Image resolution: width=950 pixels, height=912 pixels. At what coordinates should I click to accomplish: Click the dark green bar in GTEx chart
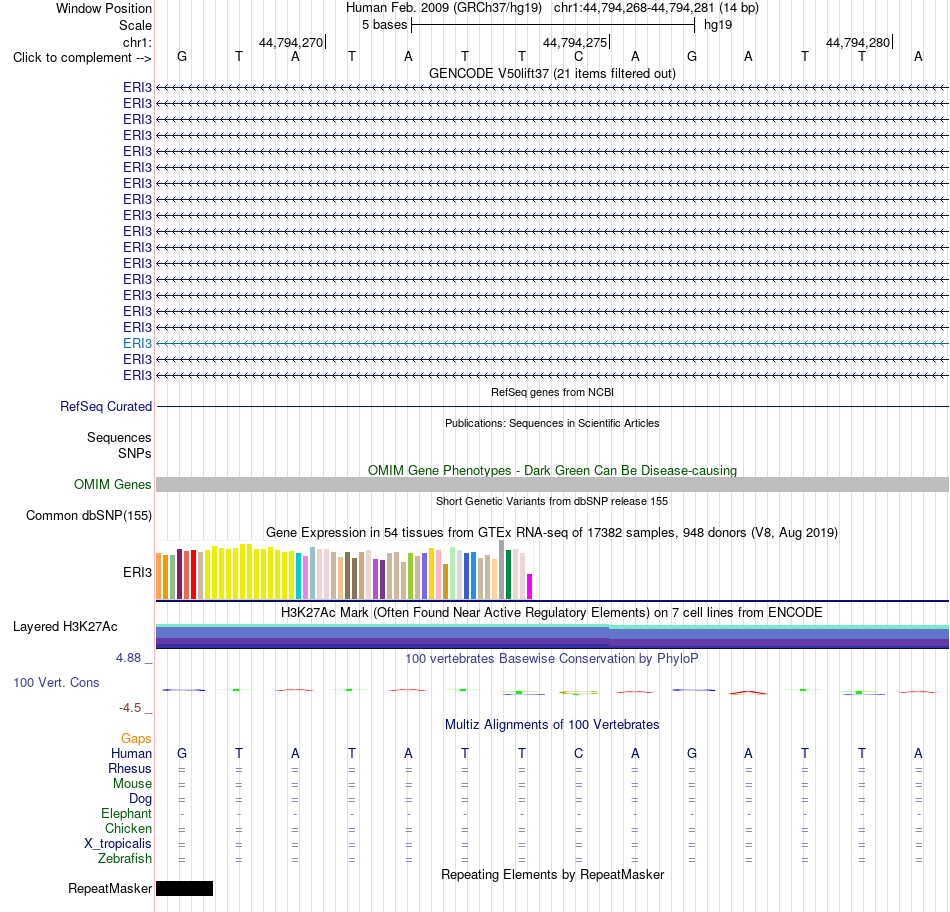508,574
